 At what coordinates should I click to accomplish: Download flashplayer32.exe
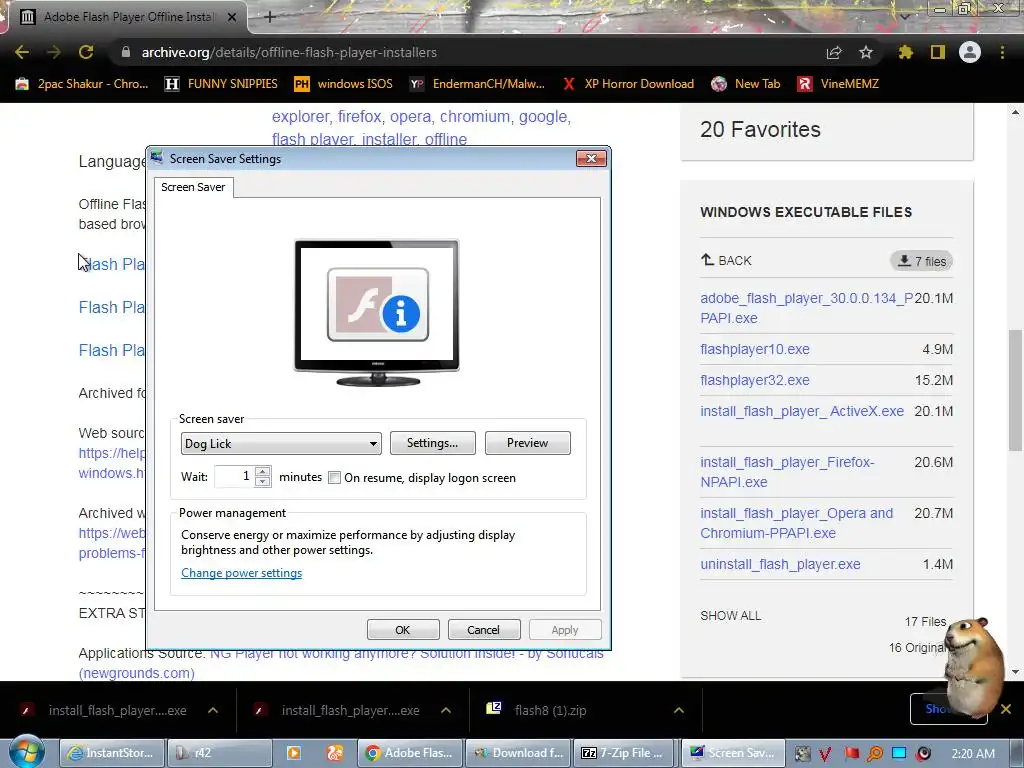[x=755, y=380]
